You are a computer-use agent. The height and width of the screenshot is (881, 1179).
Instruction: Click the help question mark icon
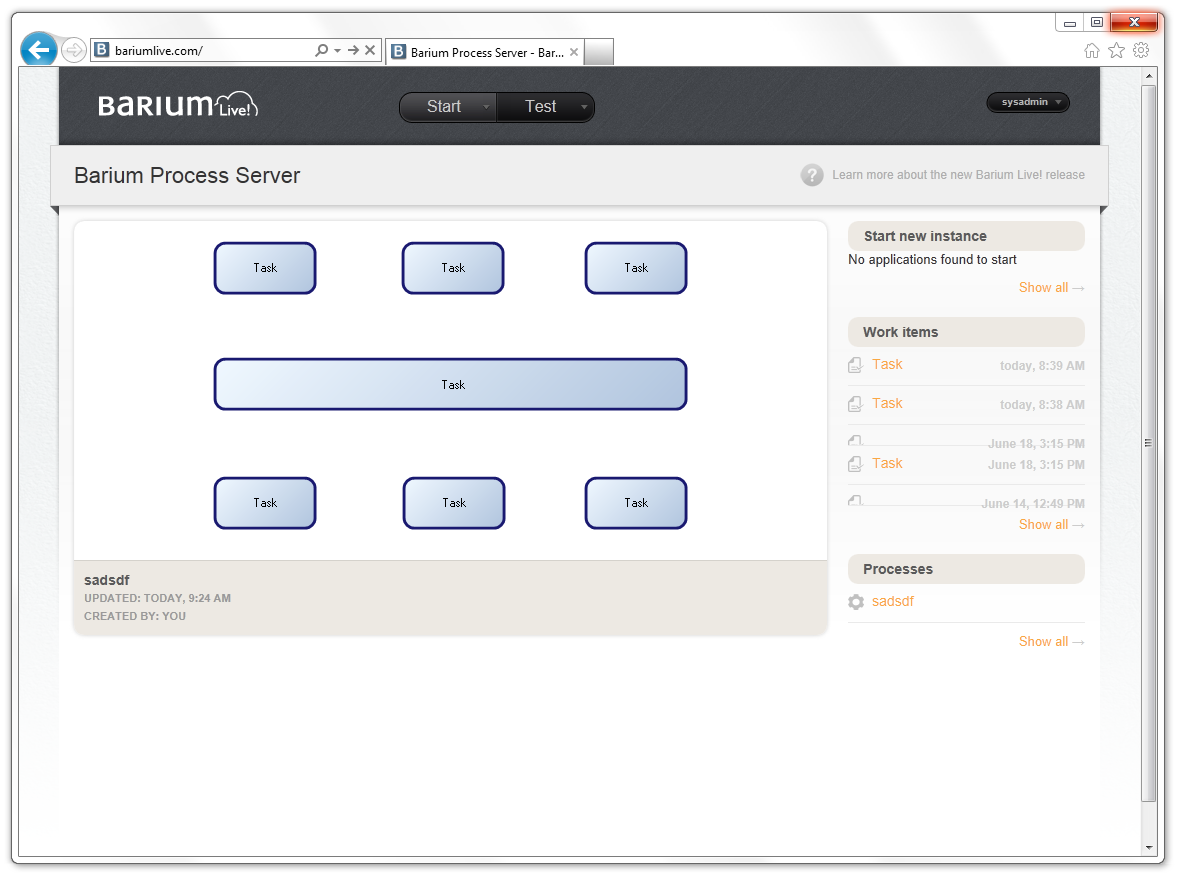coord(812,175)
